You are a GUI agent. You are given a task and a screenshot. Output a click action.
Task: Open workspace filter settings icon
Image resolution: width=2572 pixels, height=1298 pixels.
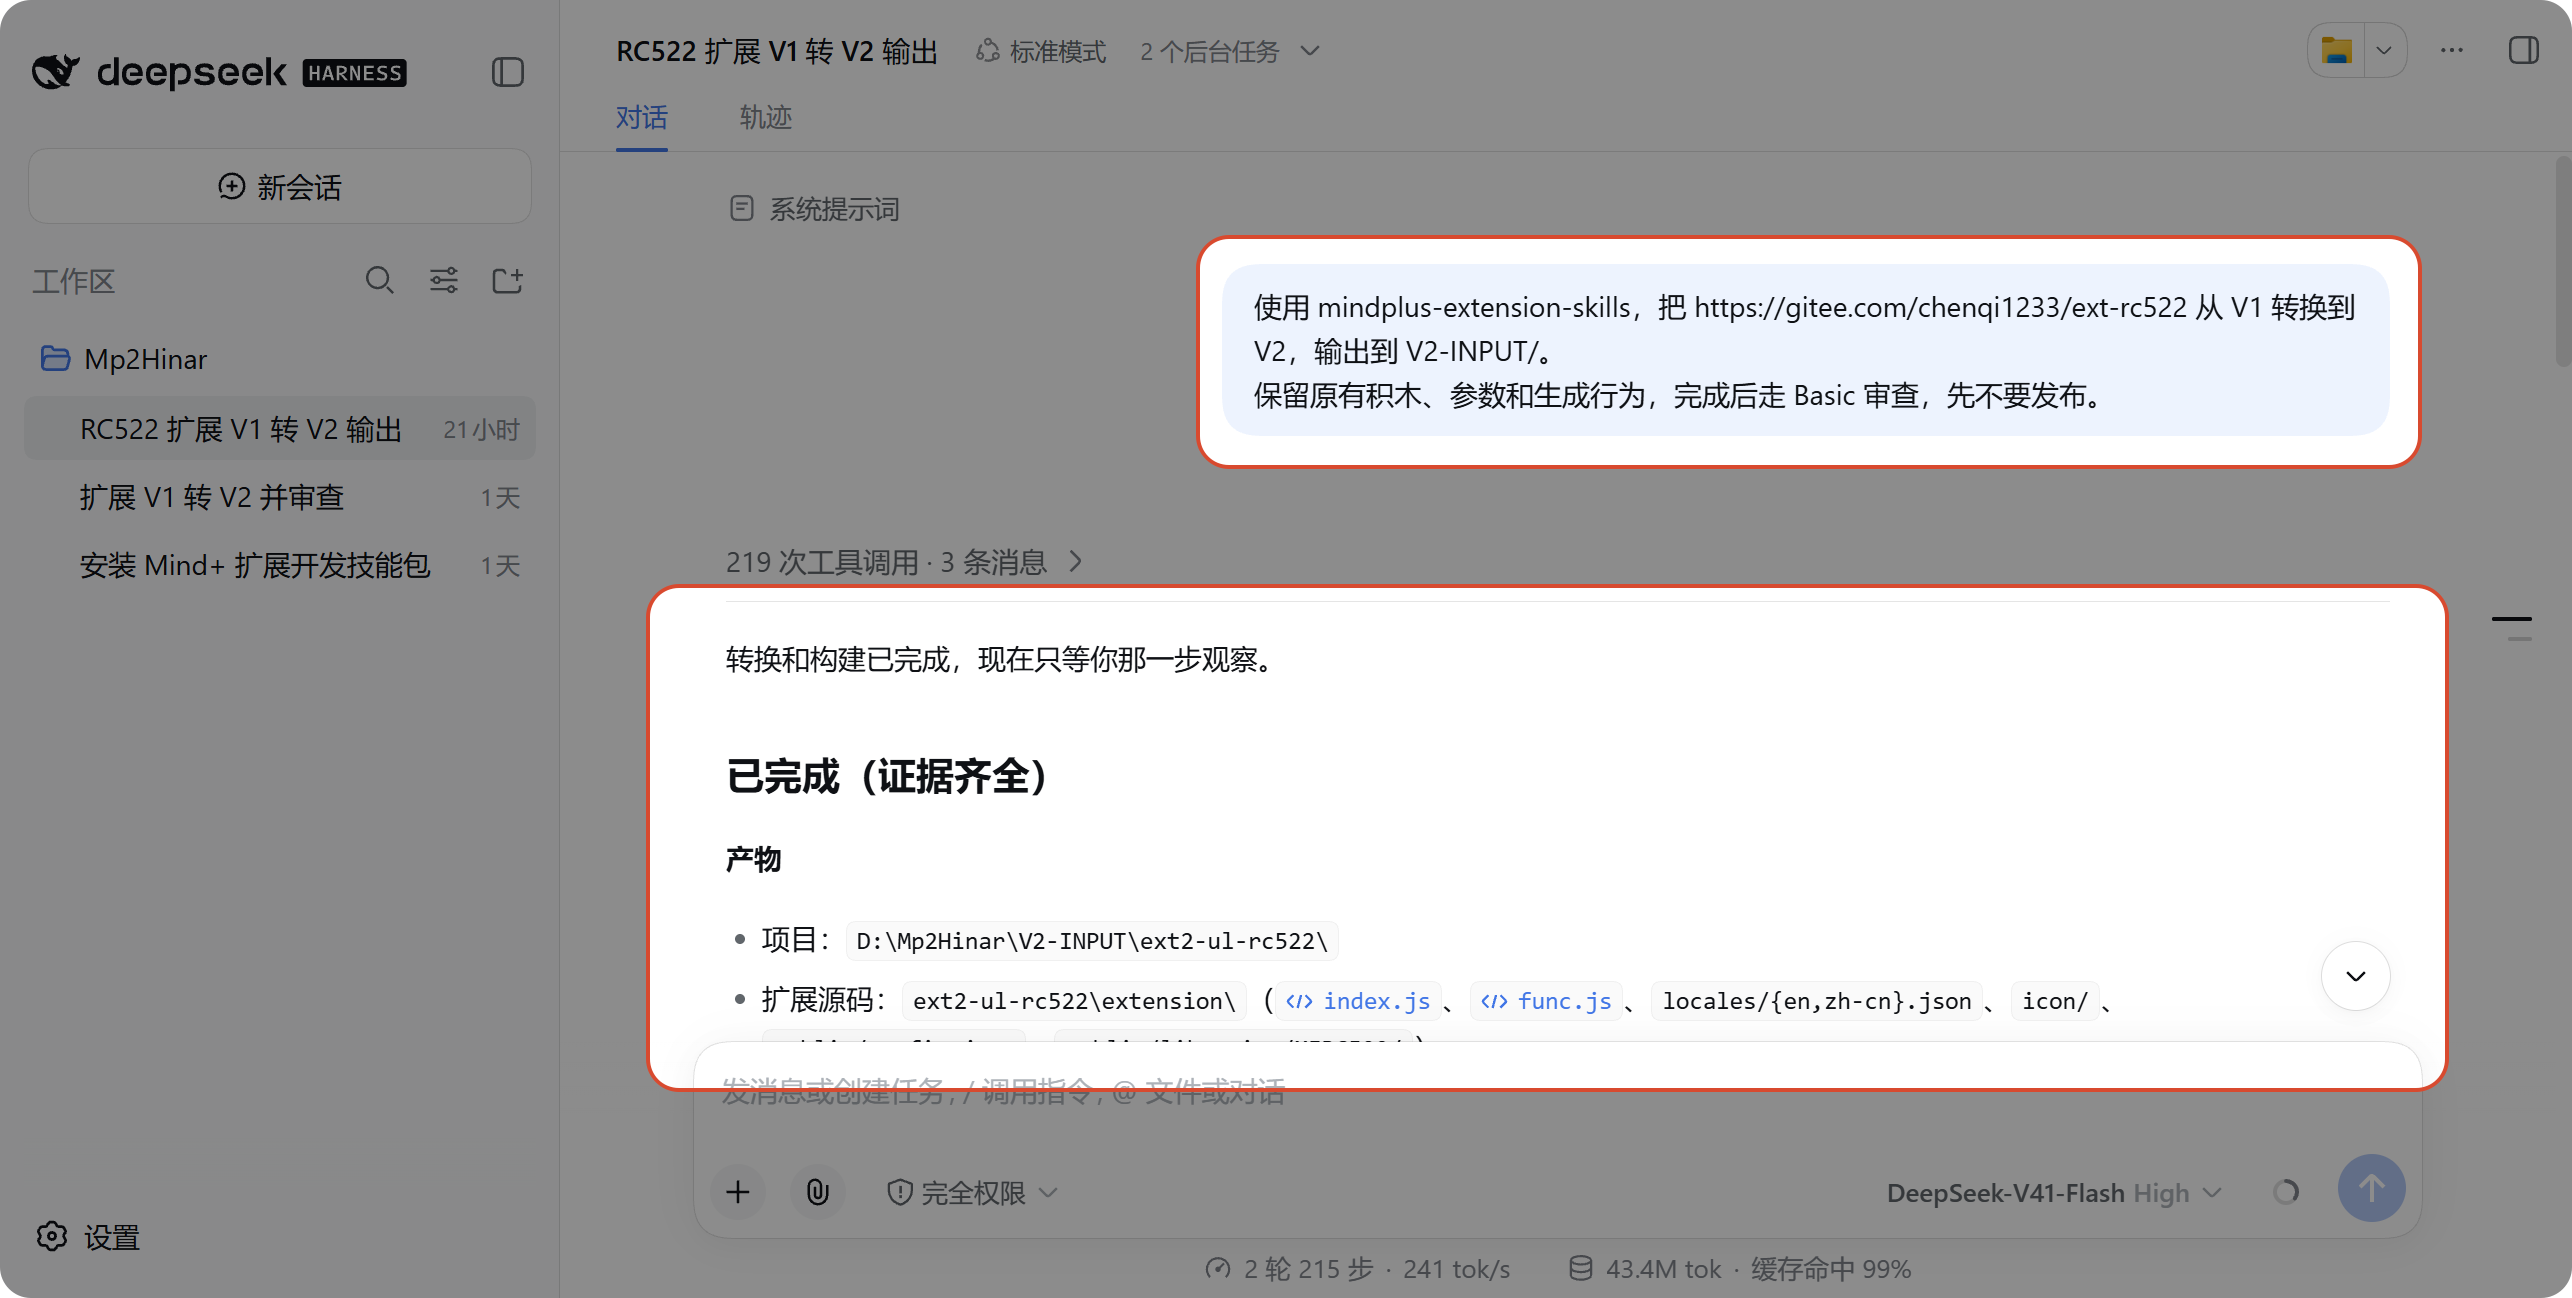coord(443,280)
